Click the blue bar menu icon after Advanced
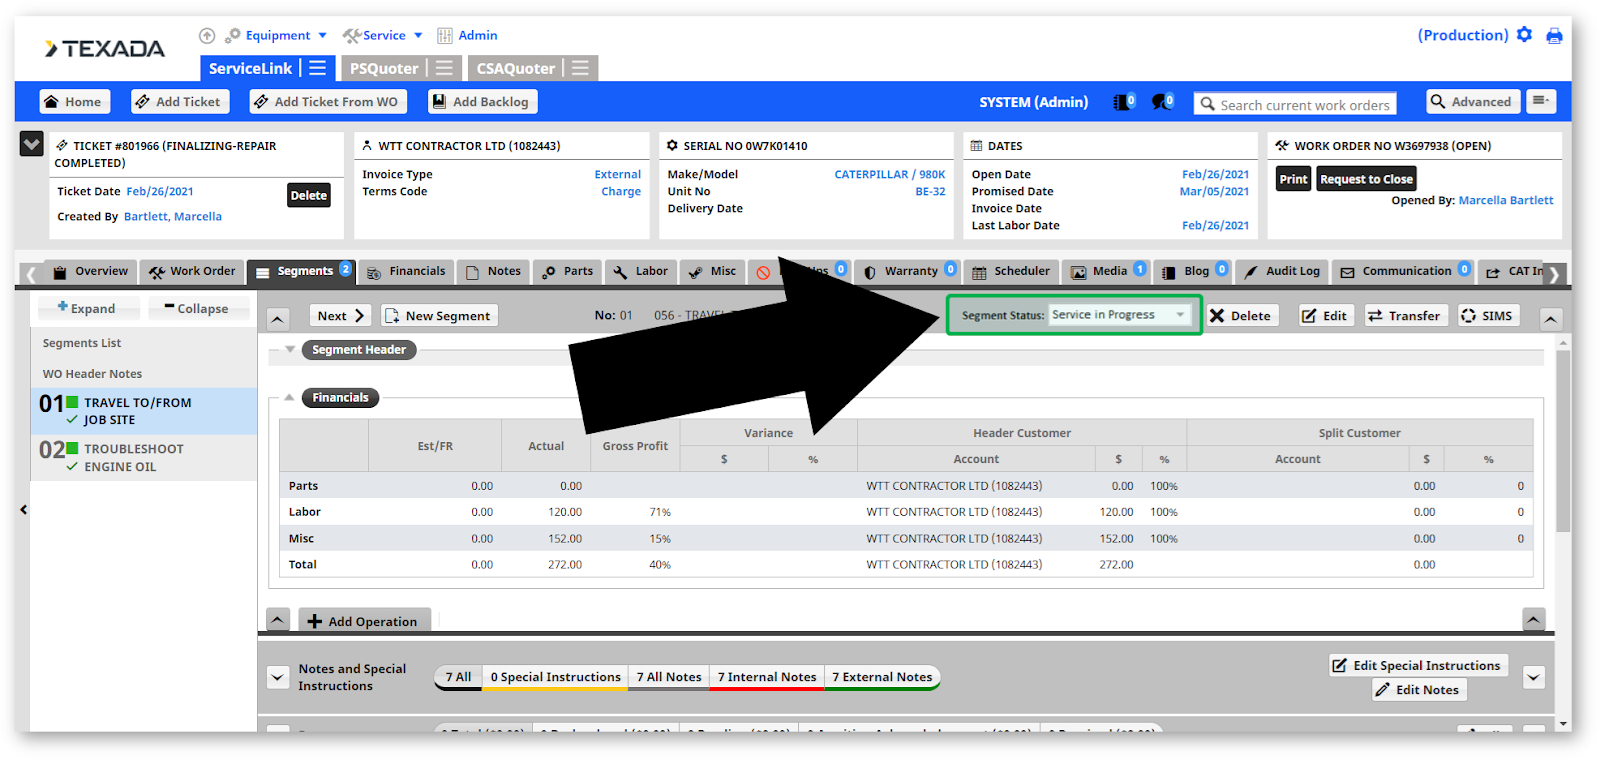Image resolution: width=1600 pixels, height=760 pixels. 1541,102
